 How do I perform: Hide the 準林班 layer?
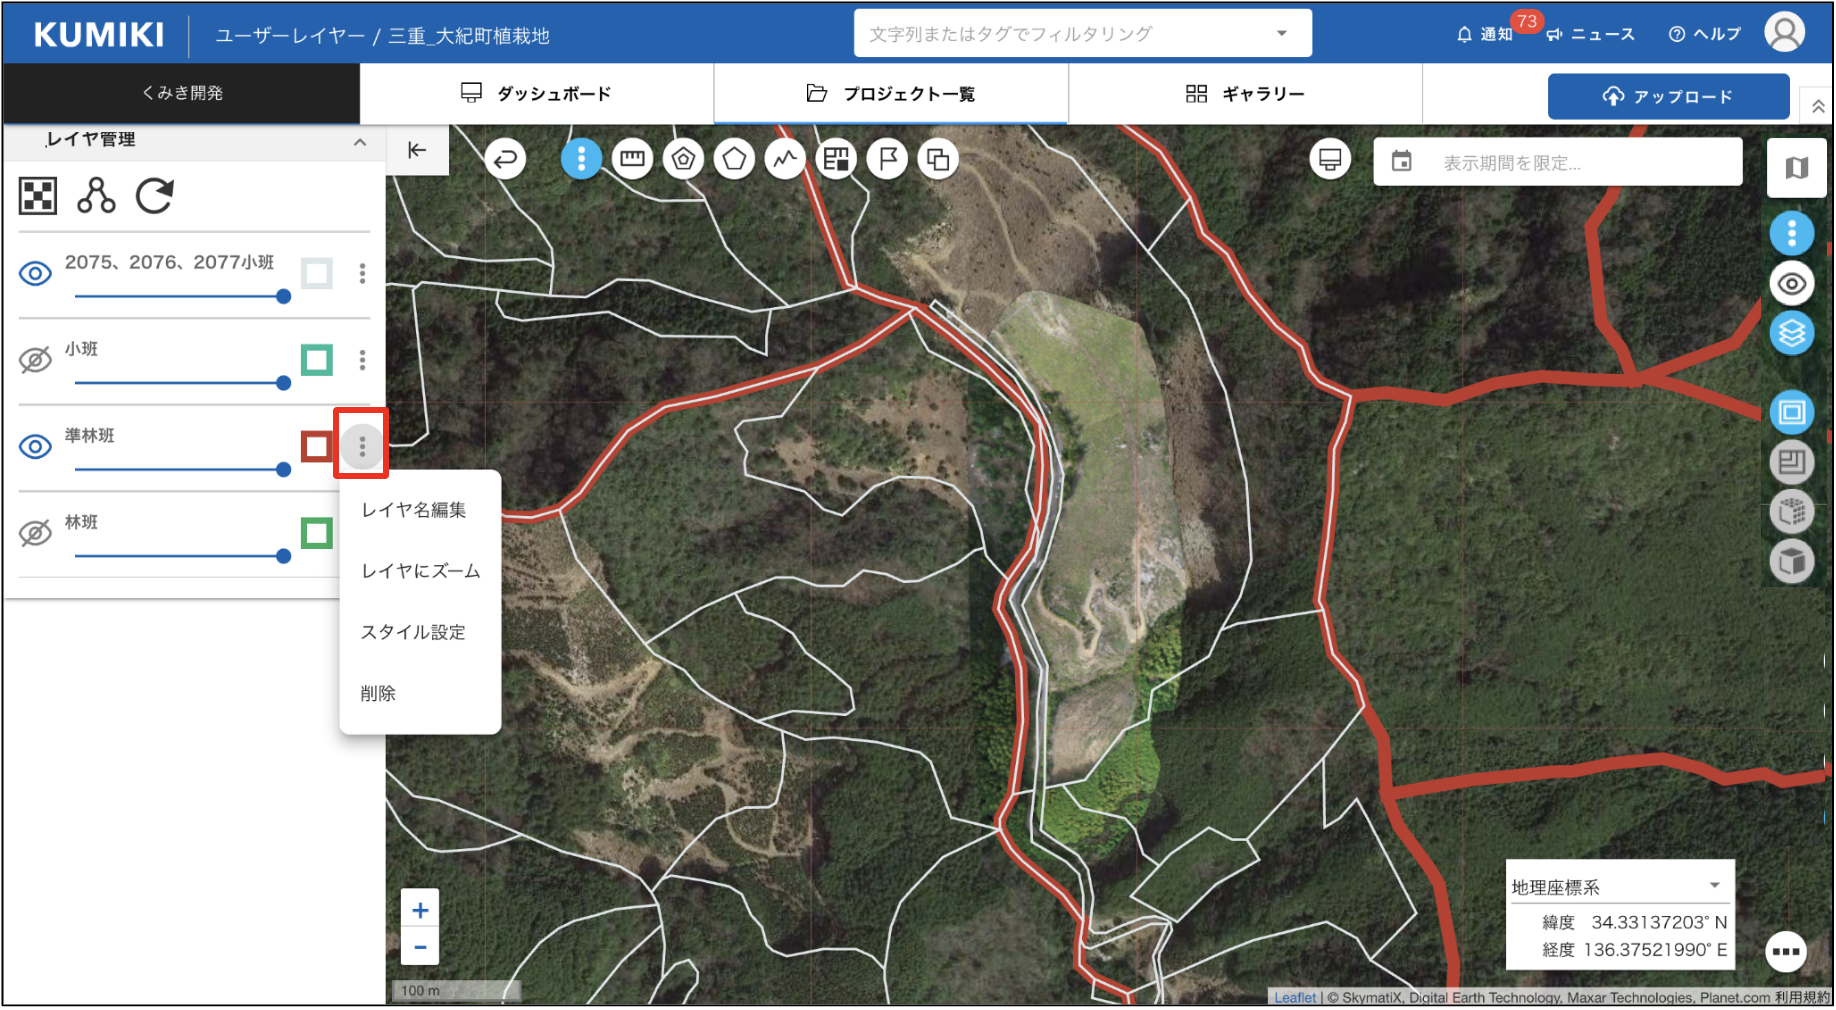click(36, 446)
